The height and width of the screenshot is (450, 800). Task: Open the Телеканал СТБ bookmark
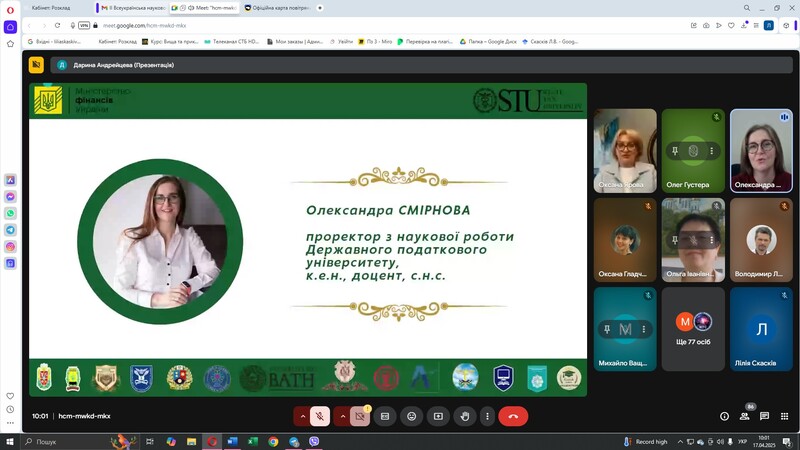pos(235,42)
